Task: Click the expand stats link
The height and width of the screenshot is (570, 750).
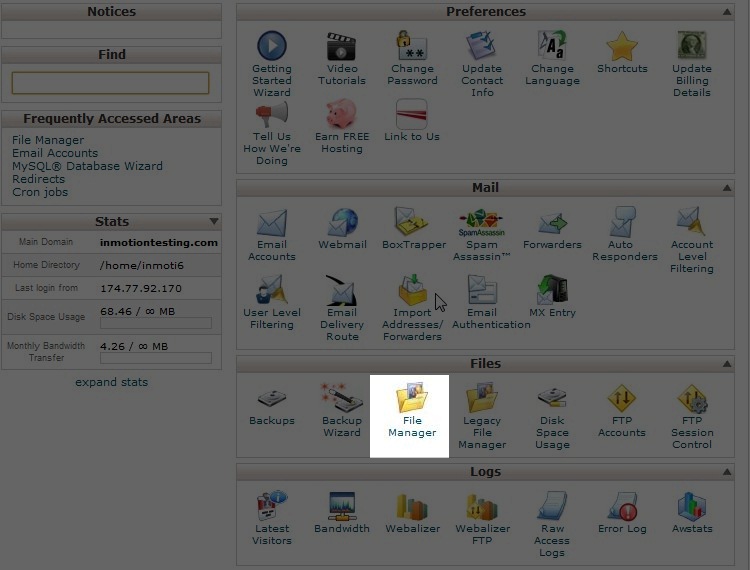Action: 111,382
